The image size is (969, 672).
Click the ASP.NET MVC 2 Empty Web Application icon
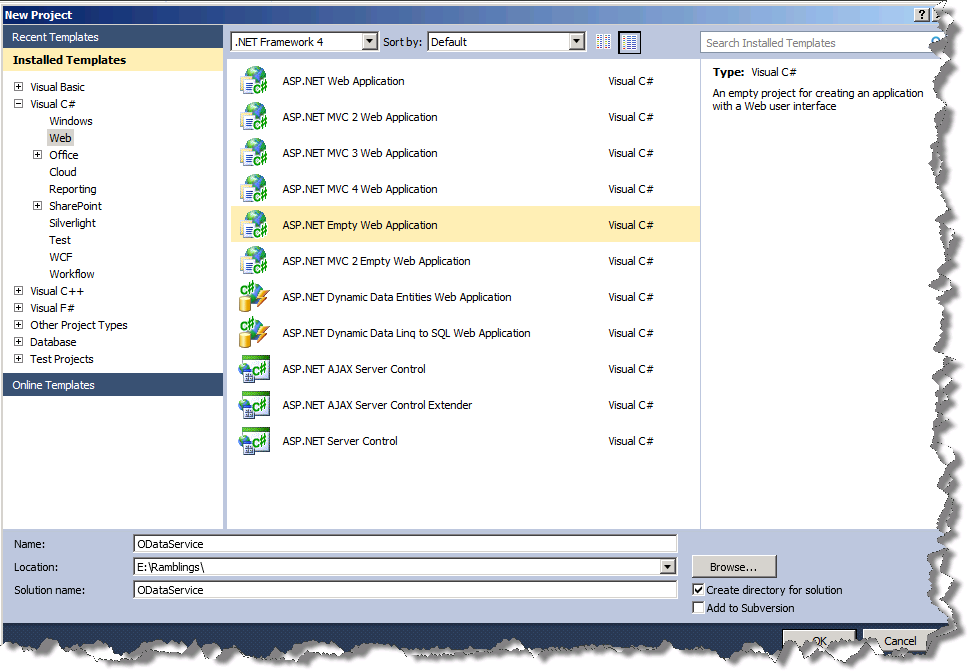click(x=254, y=260)
